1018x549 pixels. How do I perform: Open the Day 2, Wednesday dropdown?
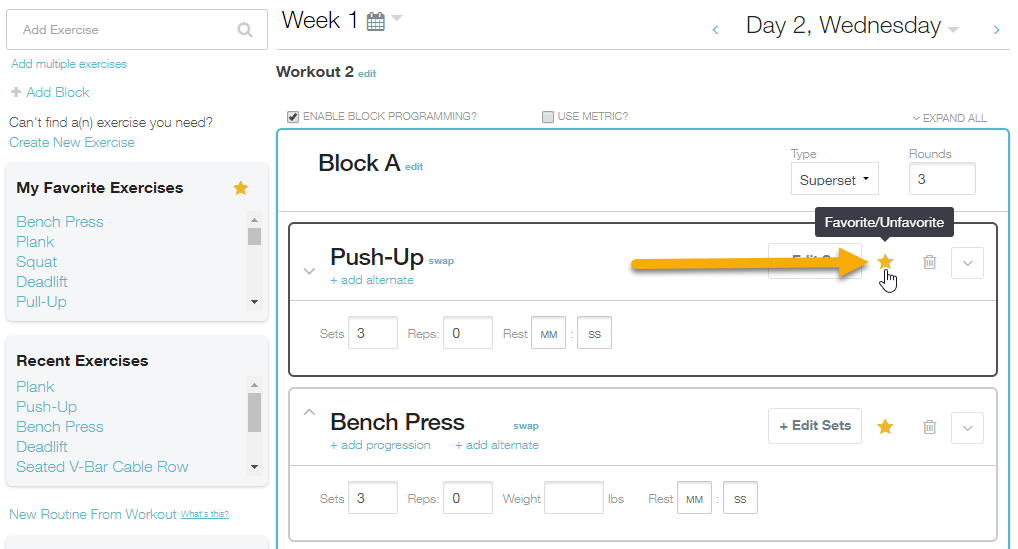(953, 30)
